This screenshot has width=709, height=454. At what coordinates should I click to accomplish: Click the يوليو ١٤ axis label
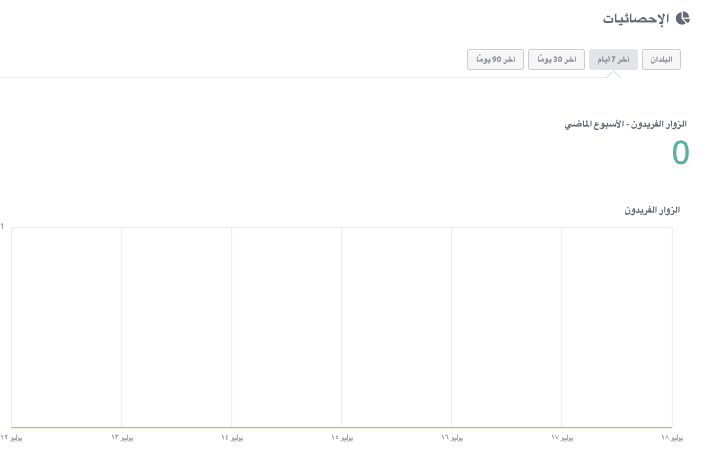(x=232, y=438)
